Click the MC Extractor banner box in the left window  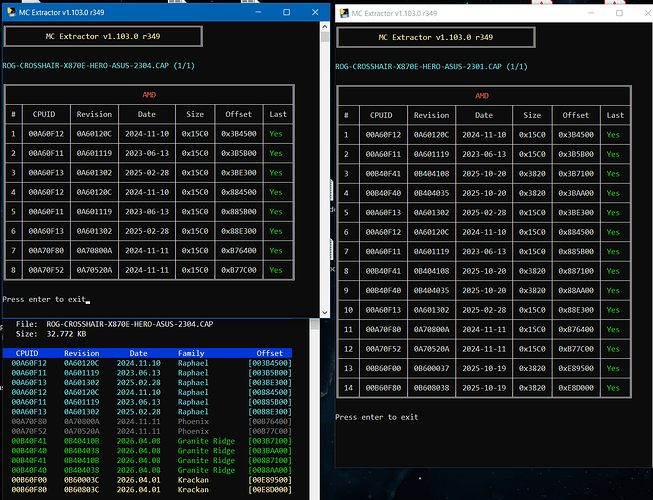pyautogui.click(x=103, y=36)
